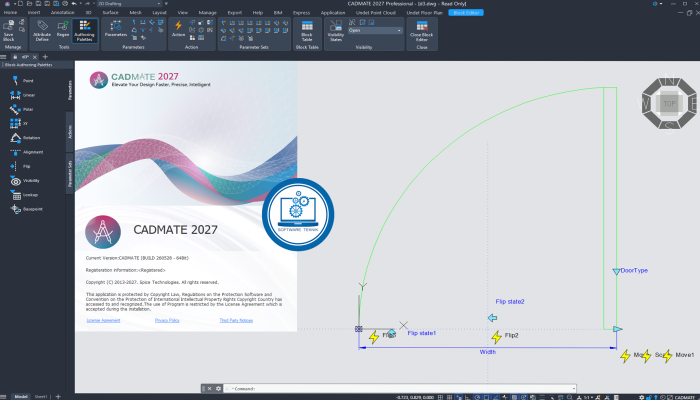700x400 pixels.
Task: Select the XY parameter in palette
Action: point(20,124)
